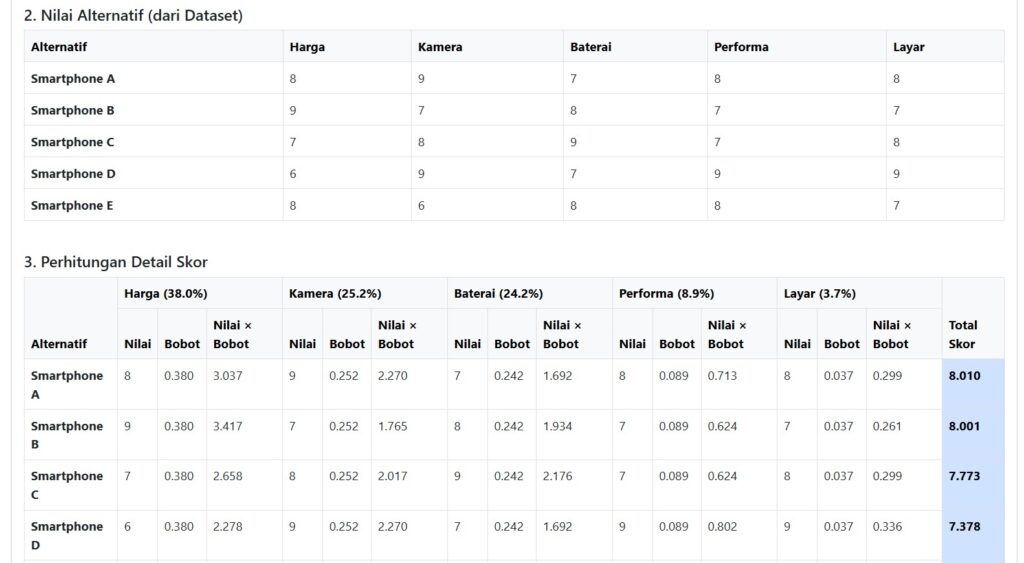
Task: Click Smartphone E in the alternatives table
Action: [72, 206]
